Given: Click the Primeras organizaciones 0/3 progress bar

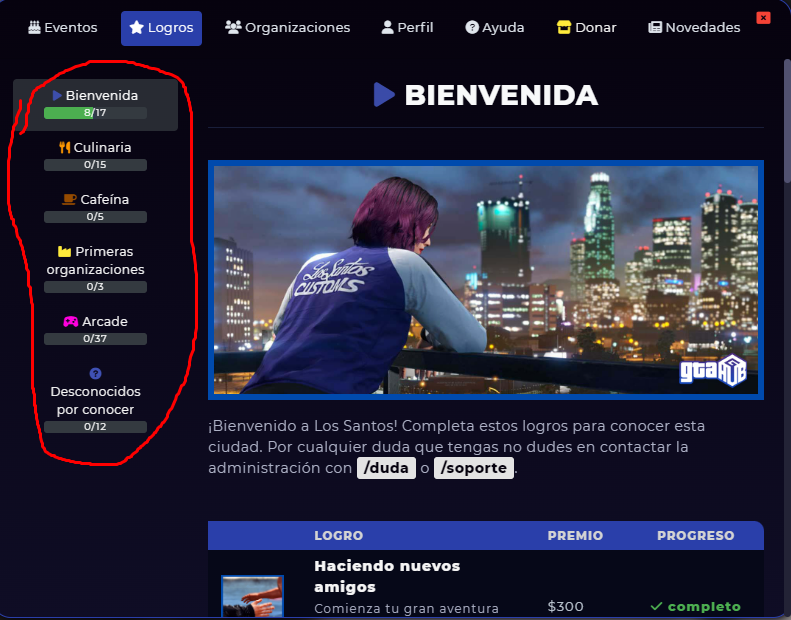Looking at the screenshot, I should [95, 287].
